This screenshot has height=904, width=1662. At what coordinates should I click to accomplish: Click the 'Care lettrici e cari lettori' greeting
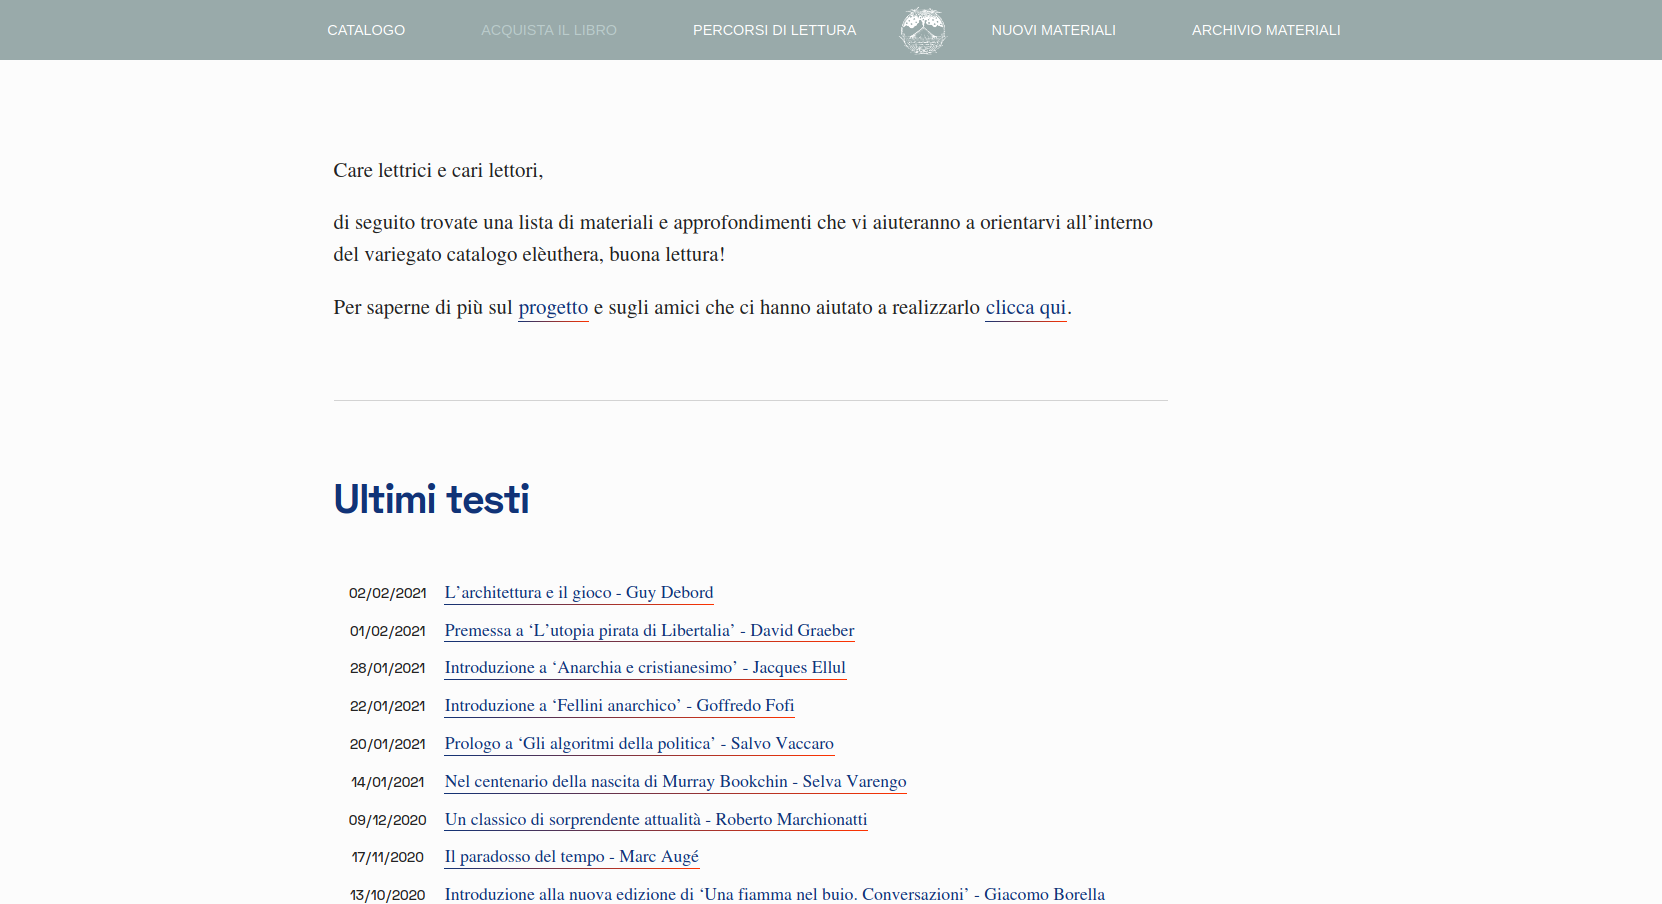(438, 171)
